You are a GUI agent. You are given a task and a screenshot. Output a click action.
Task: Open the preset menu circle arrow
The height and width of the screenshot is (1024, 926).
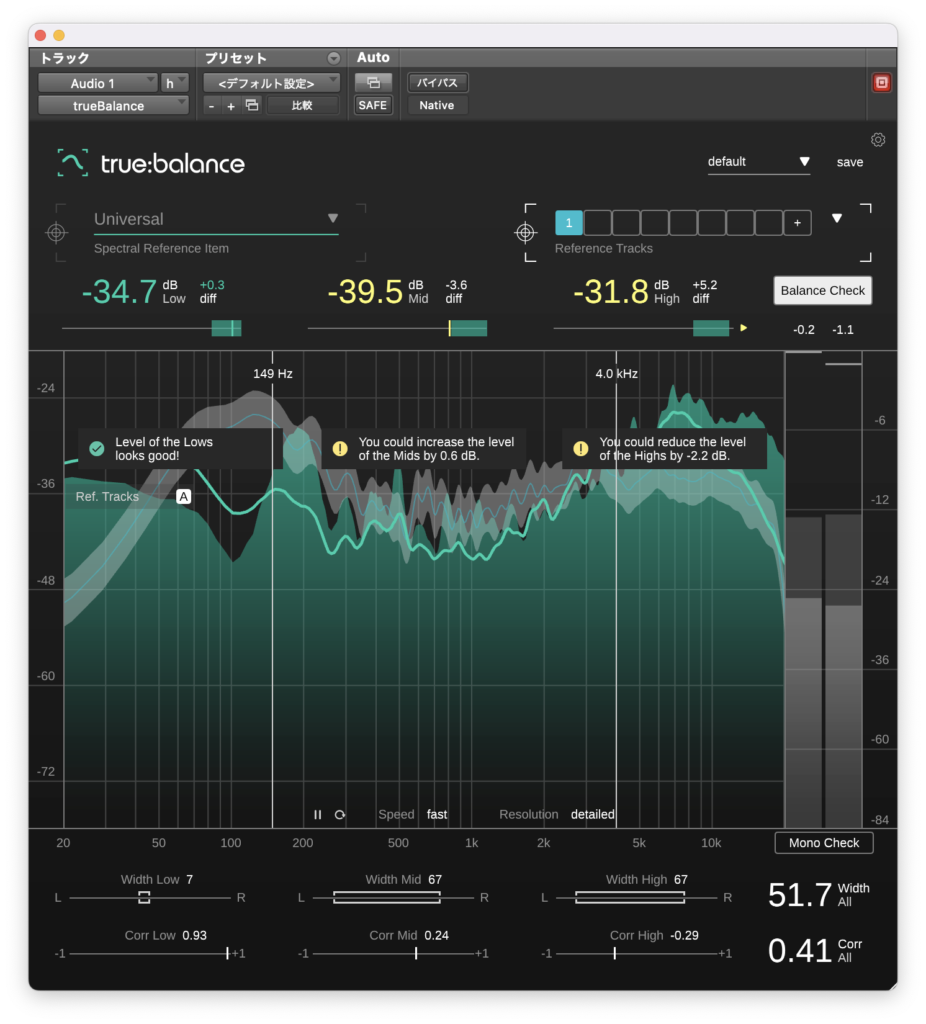(333, 58)
